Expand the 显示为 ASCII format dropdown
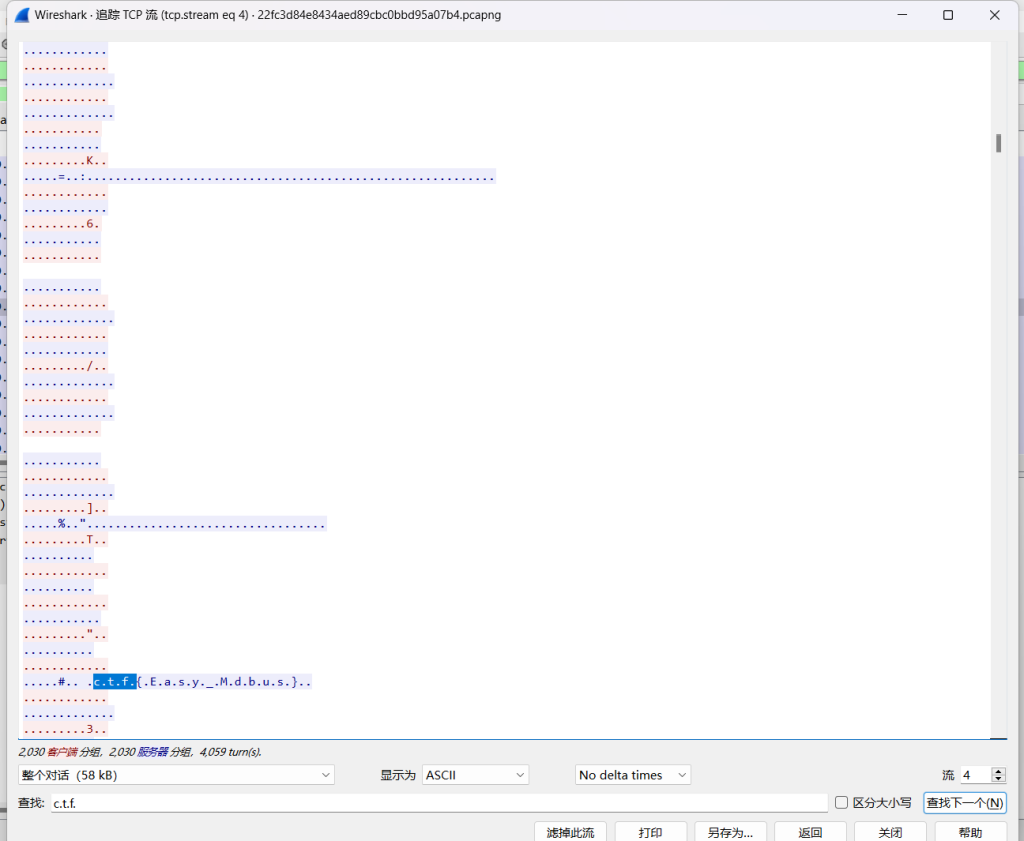 [x=475, y=775]
